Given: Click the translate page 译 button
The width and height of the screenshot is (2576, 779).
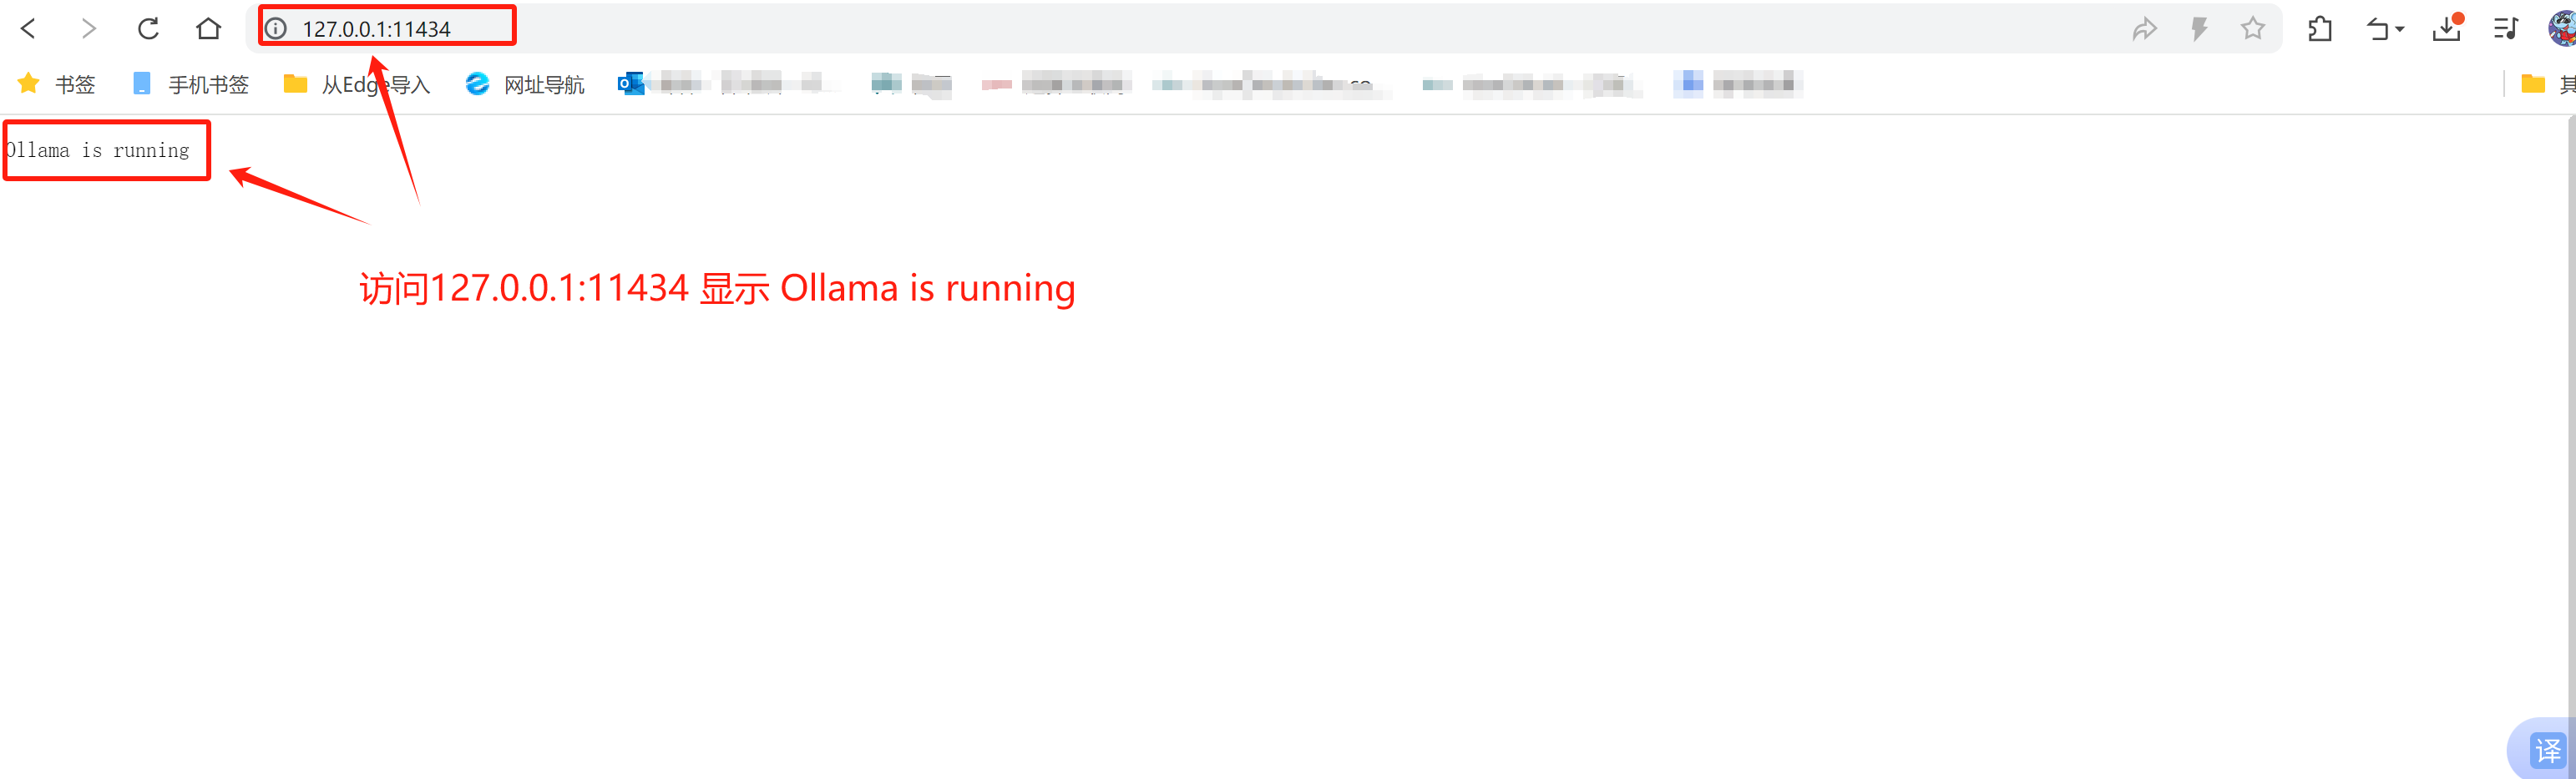Looking at the screenshot, I should tap(2546, 750).
